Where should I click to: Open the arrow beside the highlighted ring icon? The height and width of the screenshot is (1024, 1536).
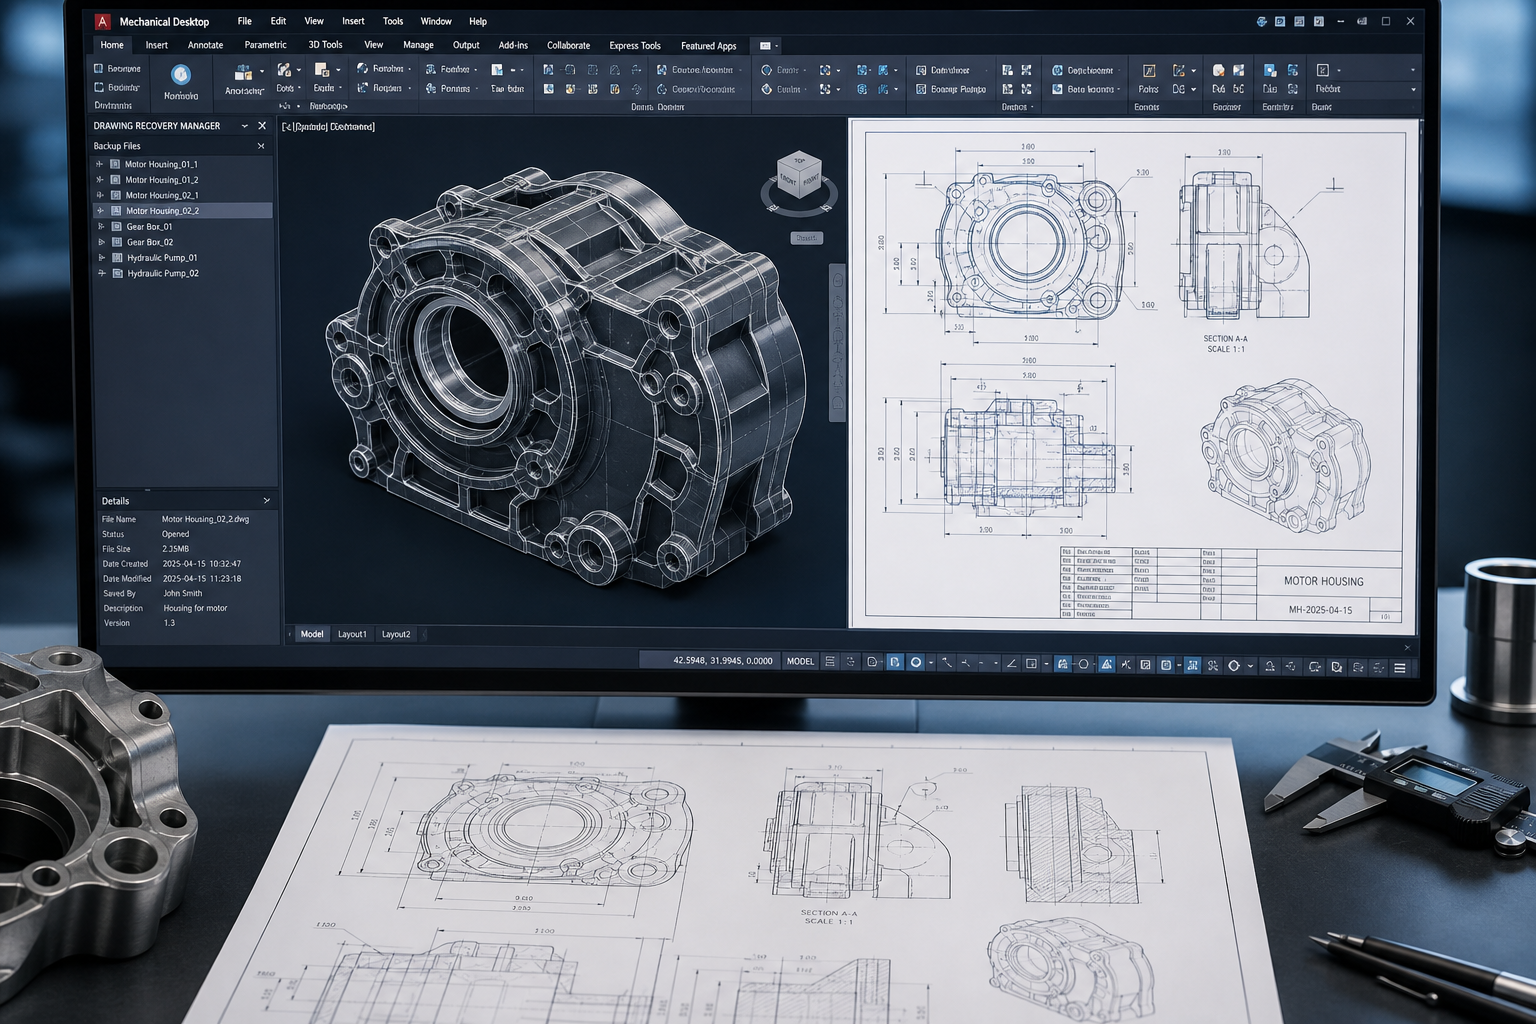(x=931, y=663)
